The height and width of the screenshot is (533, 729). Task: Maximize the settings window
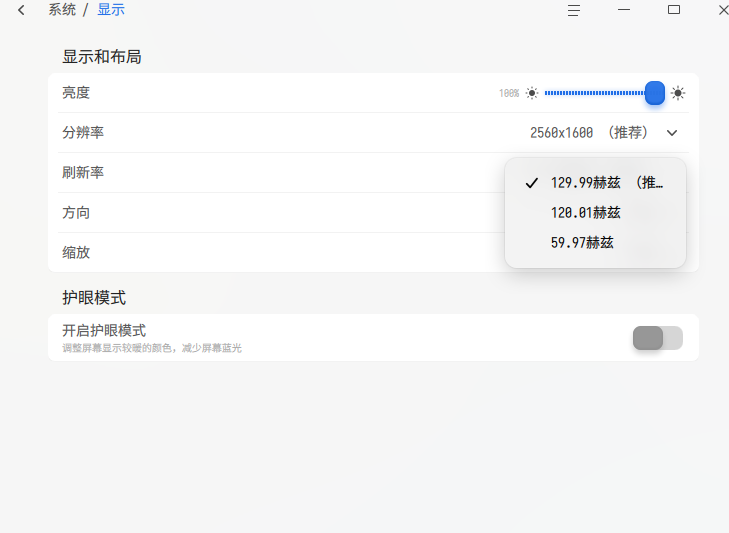[674, 10]
